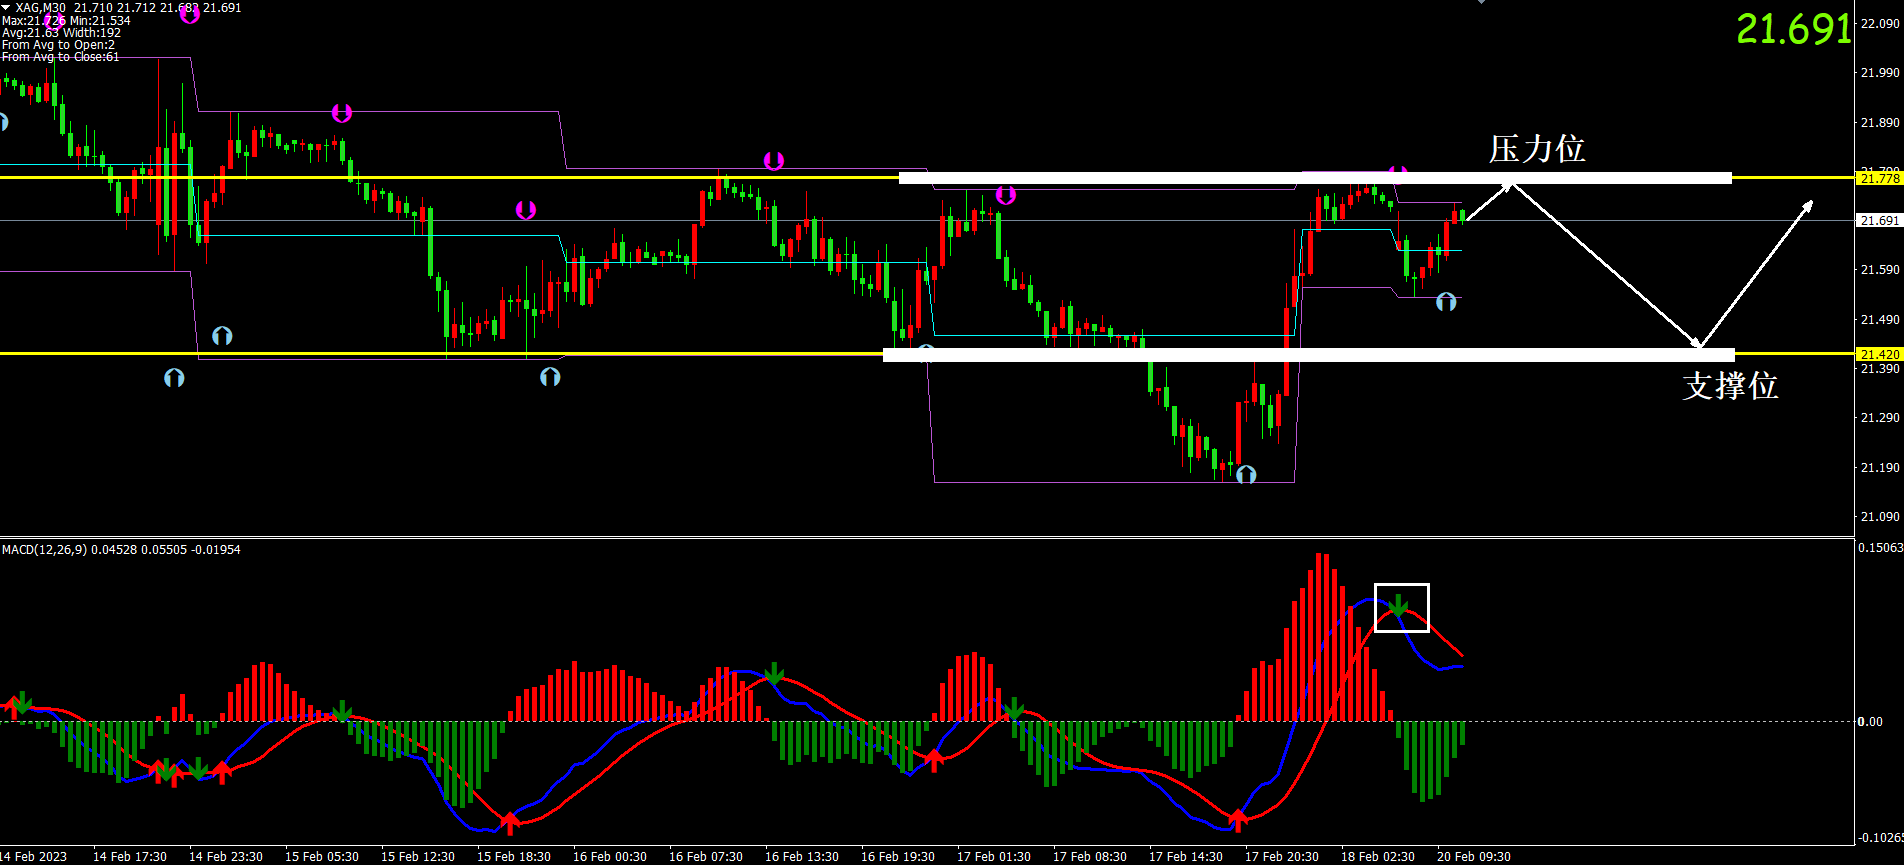Click the MACD(12,26,9) indicator label

pos(44,549)
